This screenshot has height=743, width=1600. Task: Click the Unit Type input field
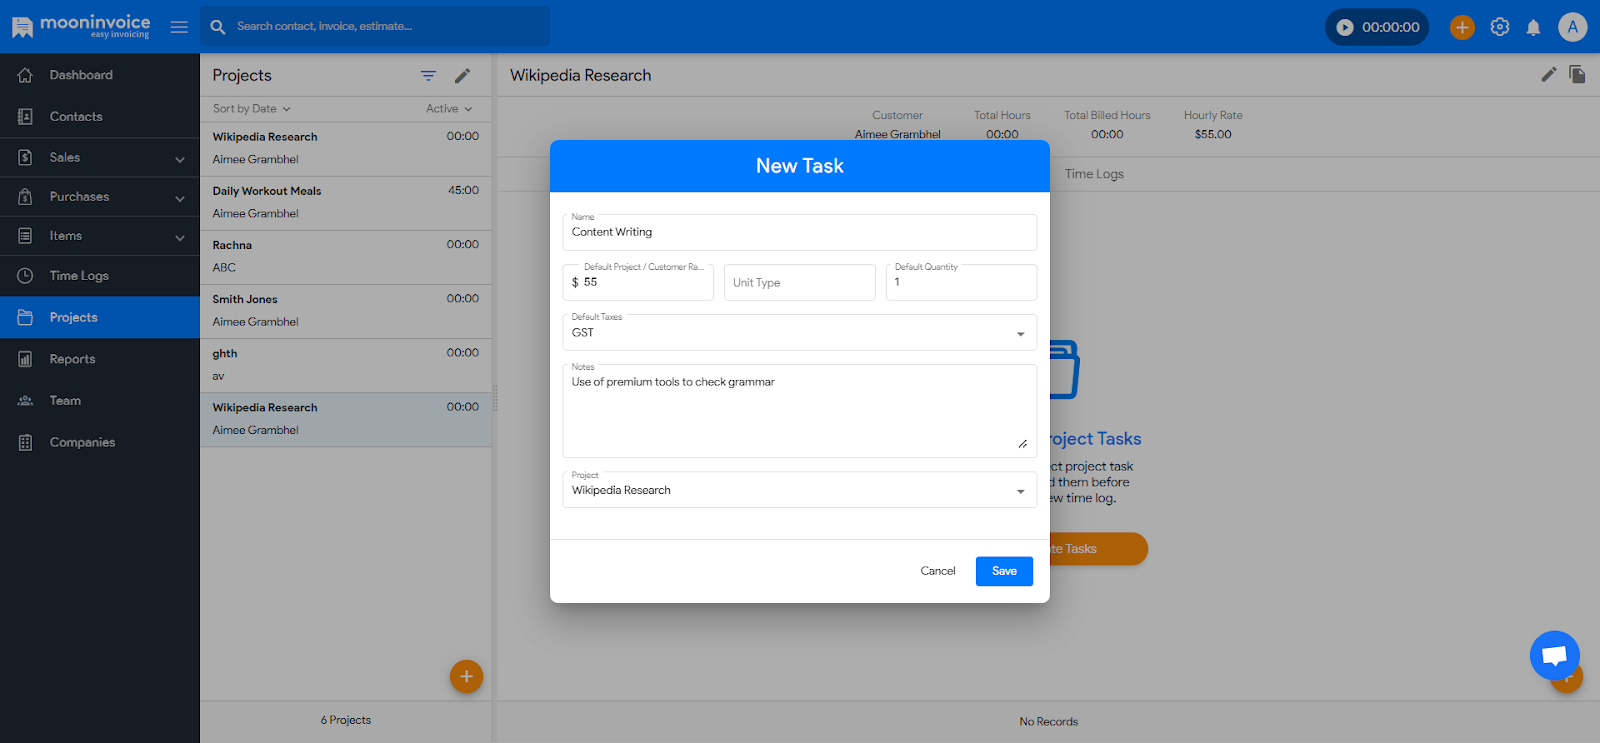(x=799, y=283)
